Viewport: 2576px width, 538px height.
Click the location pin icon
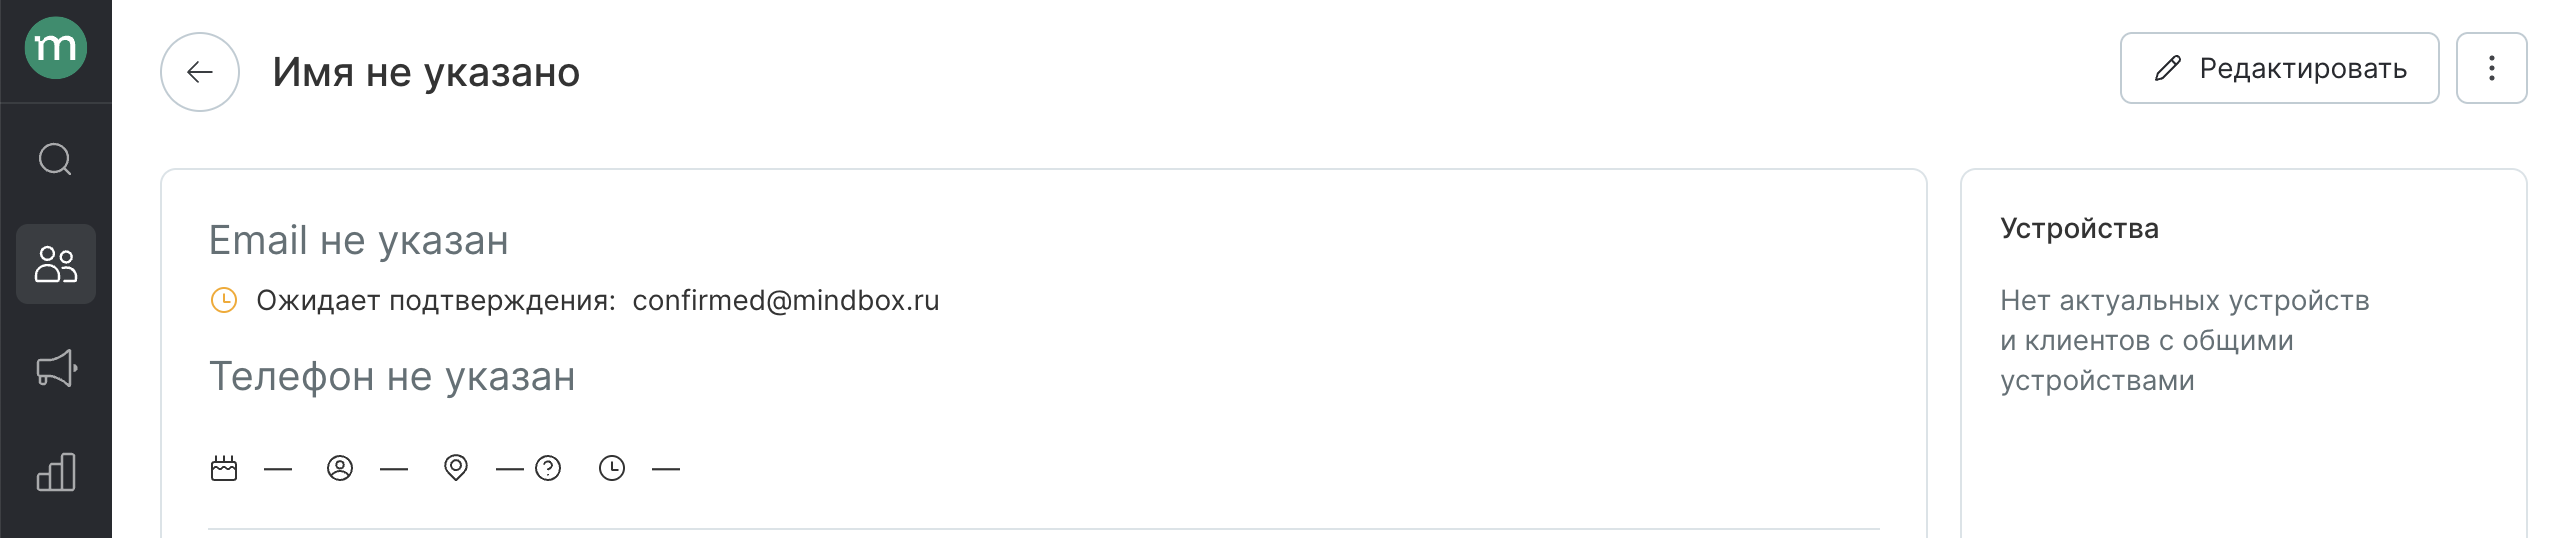(456, 468)
